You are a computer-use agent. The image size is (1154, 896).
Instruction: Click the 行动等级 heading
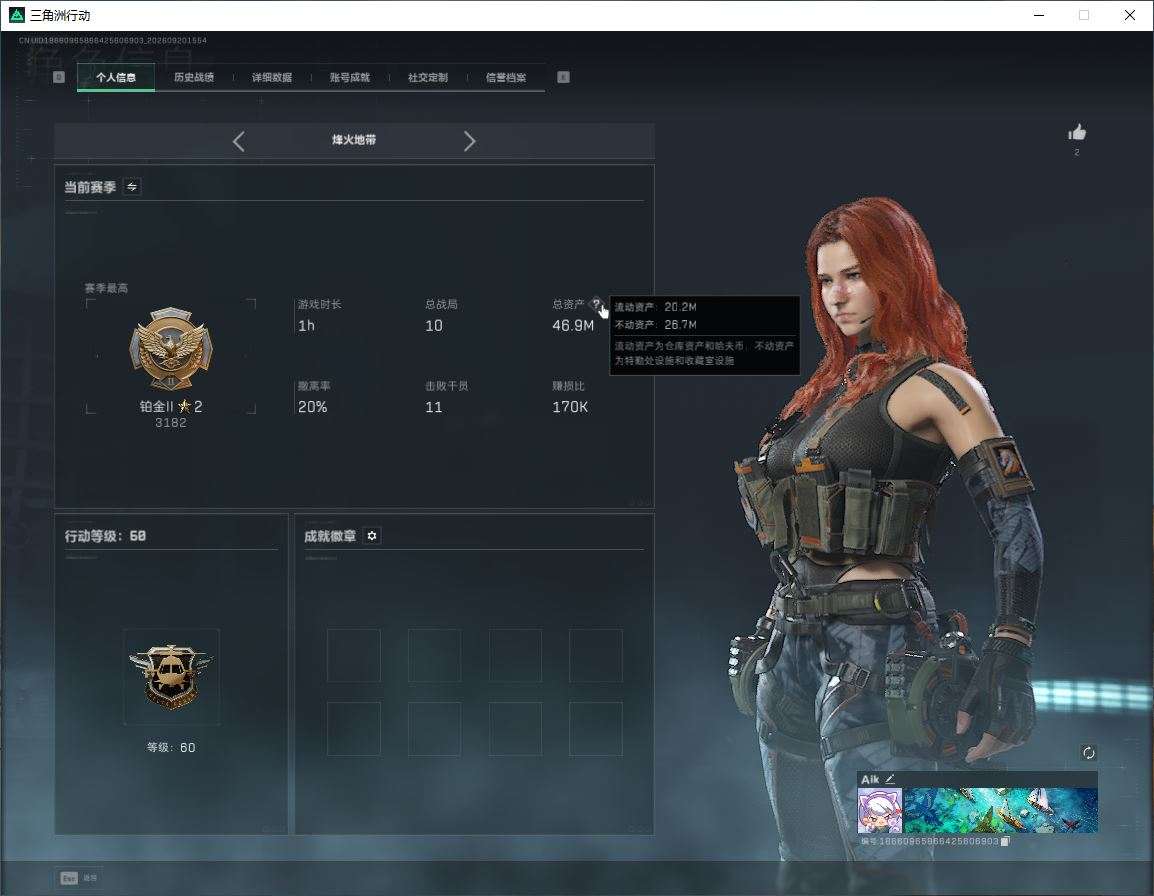tap(105, 536)
